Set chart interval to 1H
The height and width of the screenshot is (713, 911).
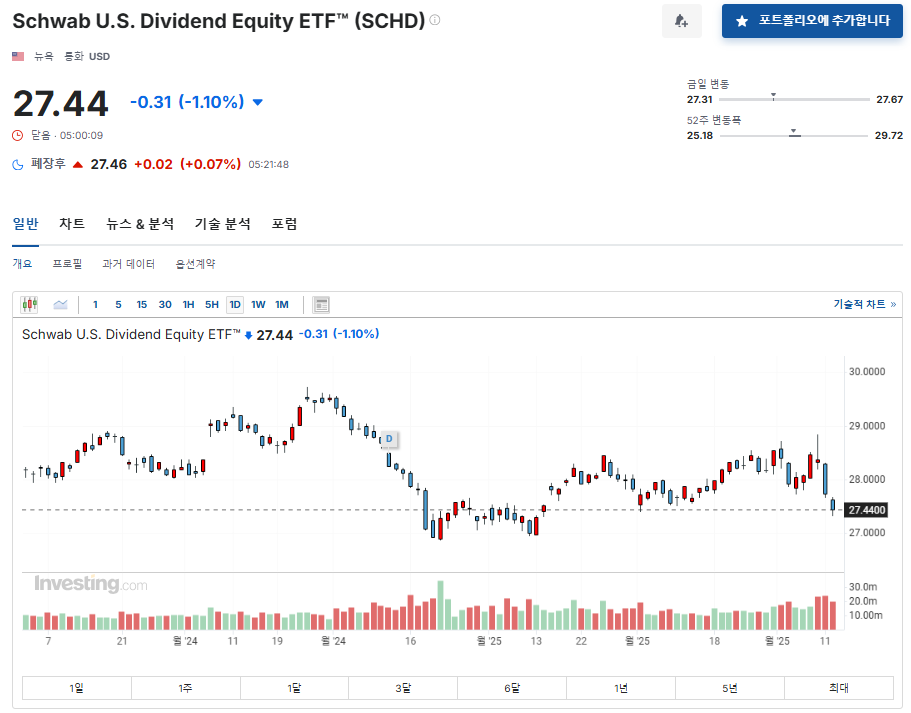pyautogui.click(x=188, y=304)
